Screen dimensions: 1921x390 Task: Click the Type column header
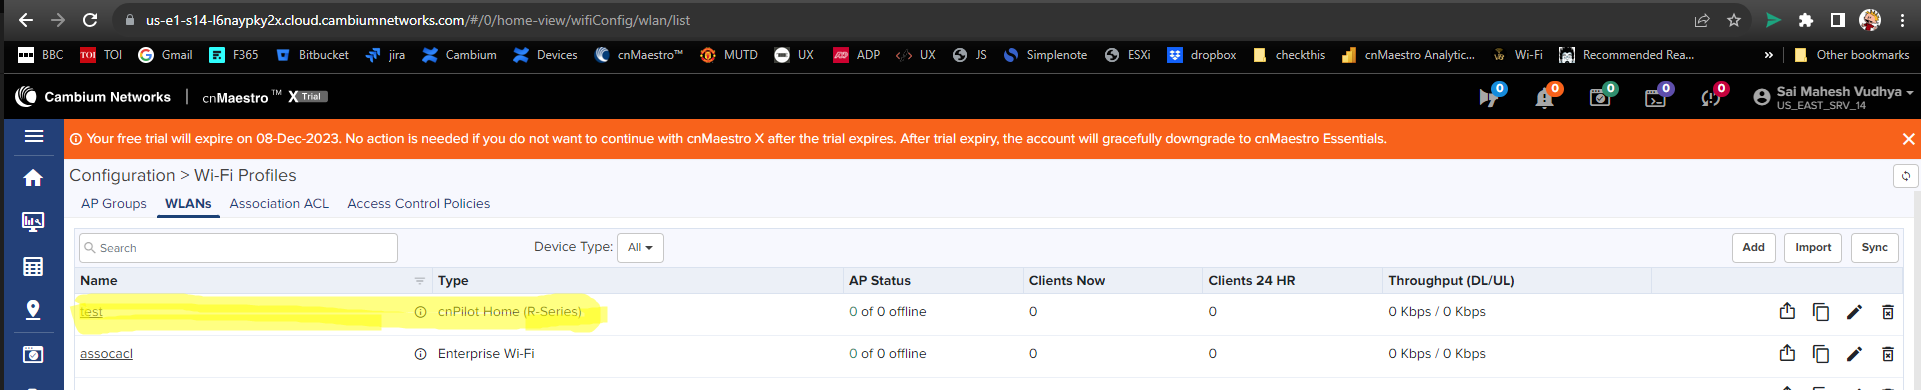453,281
